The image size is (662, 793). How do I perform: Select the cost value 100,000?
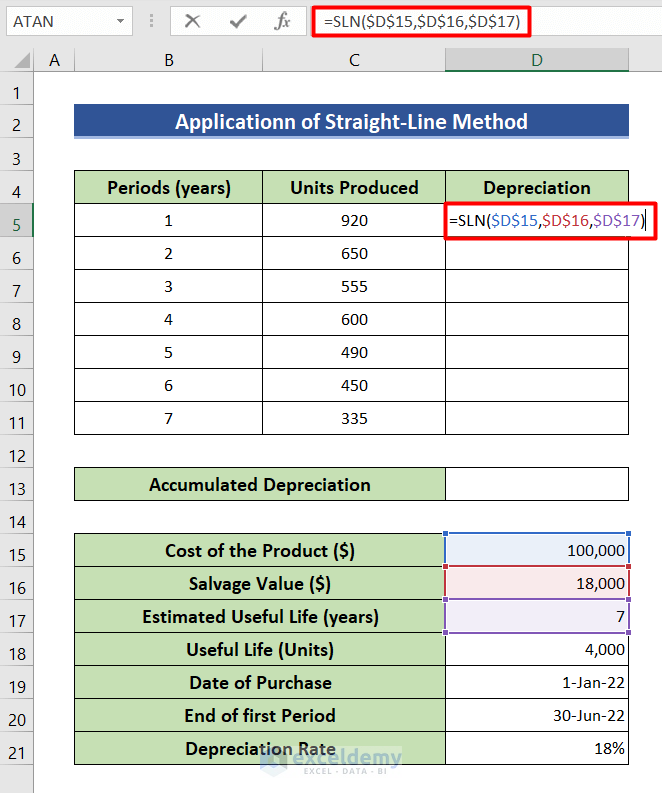pos(537,550)
